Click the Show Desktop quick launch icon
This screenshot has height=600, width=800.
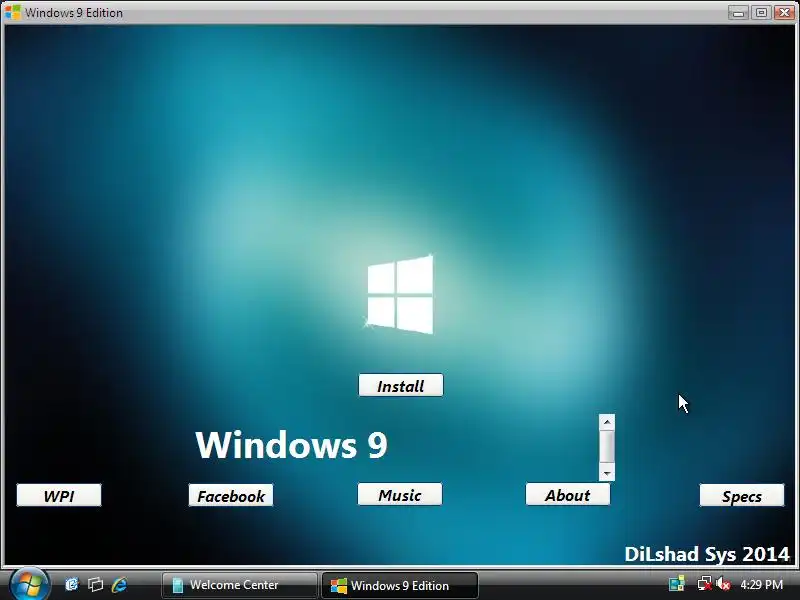pos(72,584)
